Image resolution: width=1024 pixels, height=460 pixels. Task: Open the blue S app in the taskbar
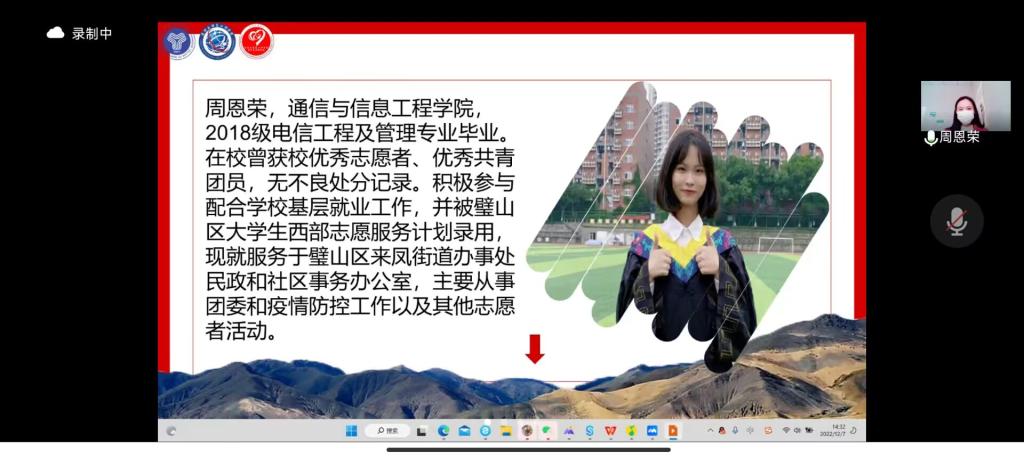point(589,431)
